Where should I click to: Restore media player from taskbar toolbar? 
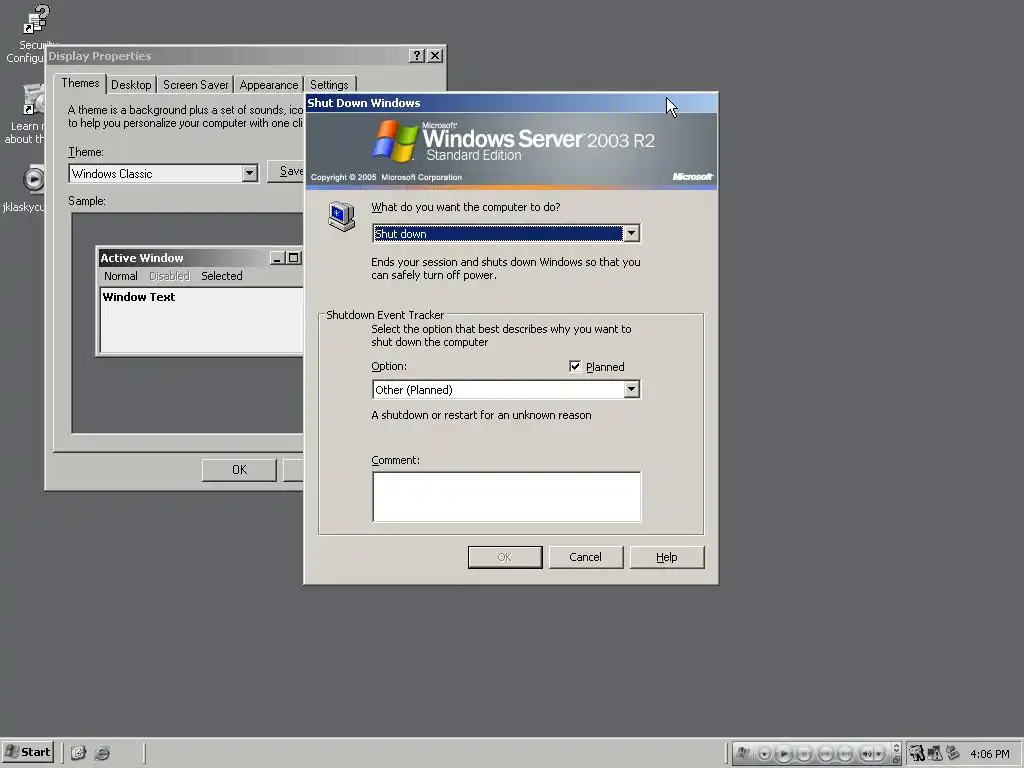coord(896,760)
